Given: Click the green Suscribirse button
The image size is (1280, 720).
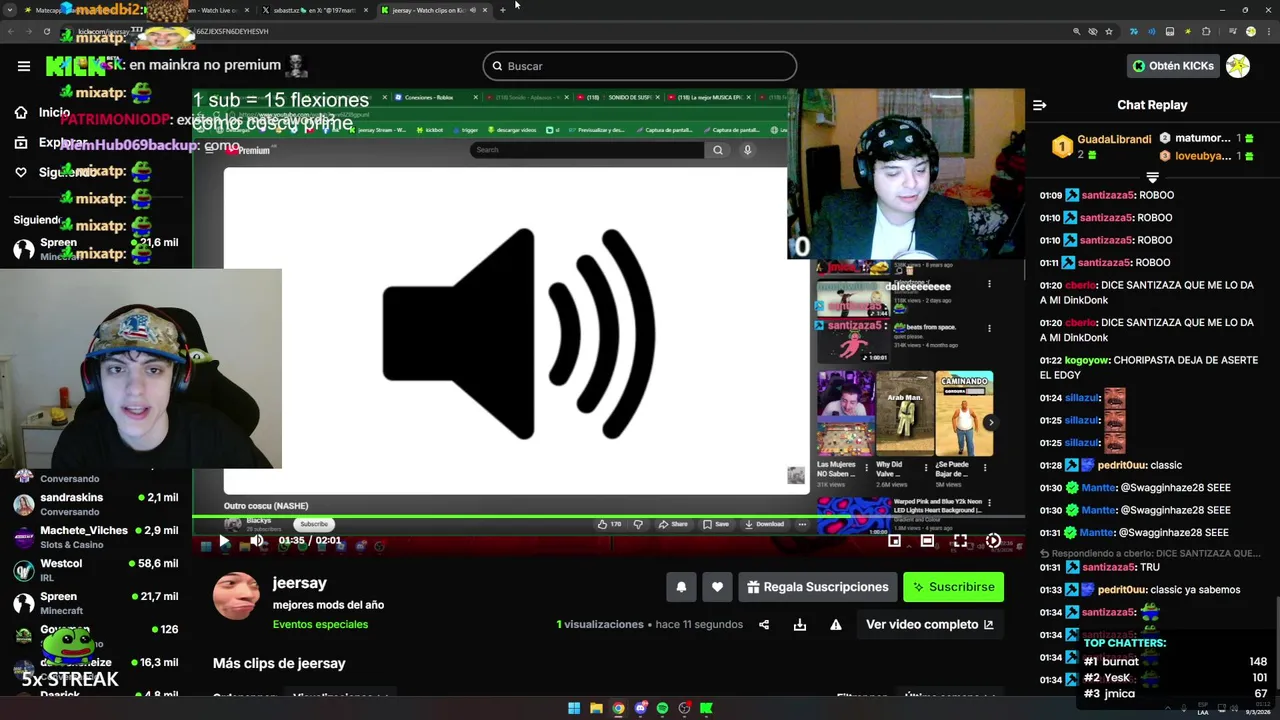Looking at the screenshot, I should 953,587.
